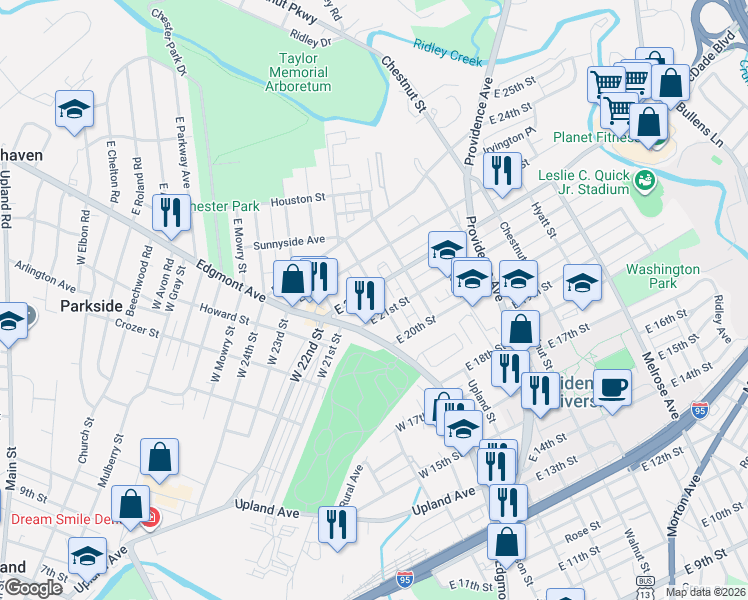Click the restaurant marker on Upland Ave near Rural Ave
This screenshot has height=600, width=748.
tap(337, 528)
